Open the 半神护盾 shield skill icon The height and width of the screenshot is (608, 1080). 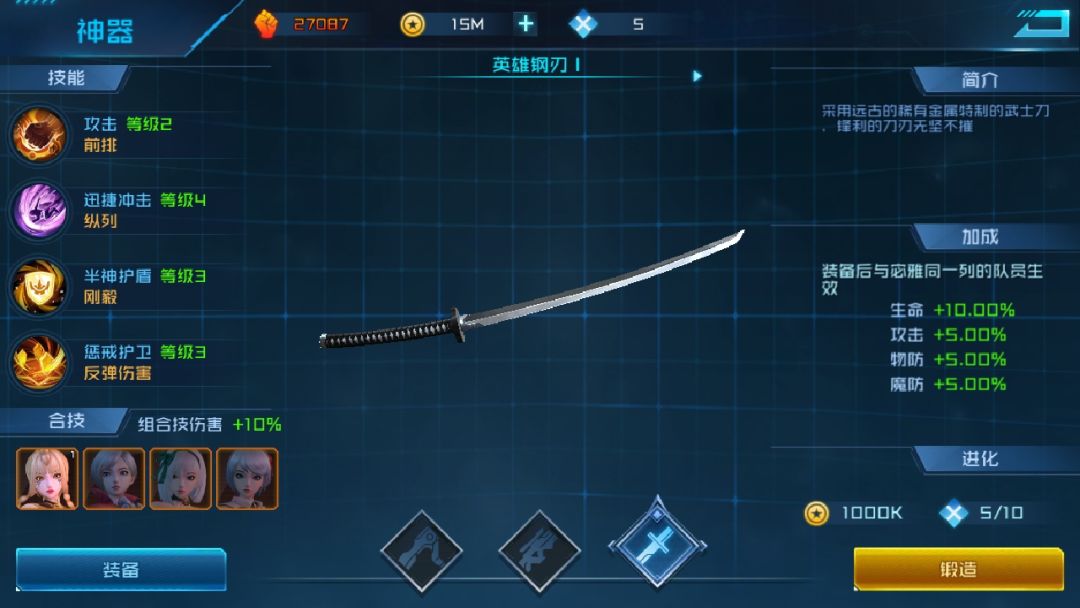point(39,286)
